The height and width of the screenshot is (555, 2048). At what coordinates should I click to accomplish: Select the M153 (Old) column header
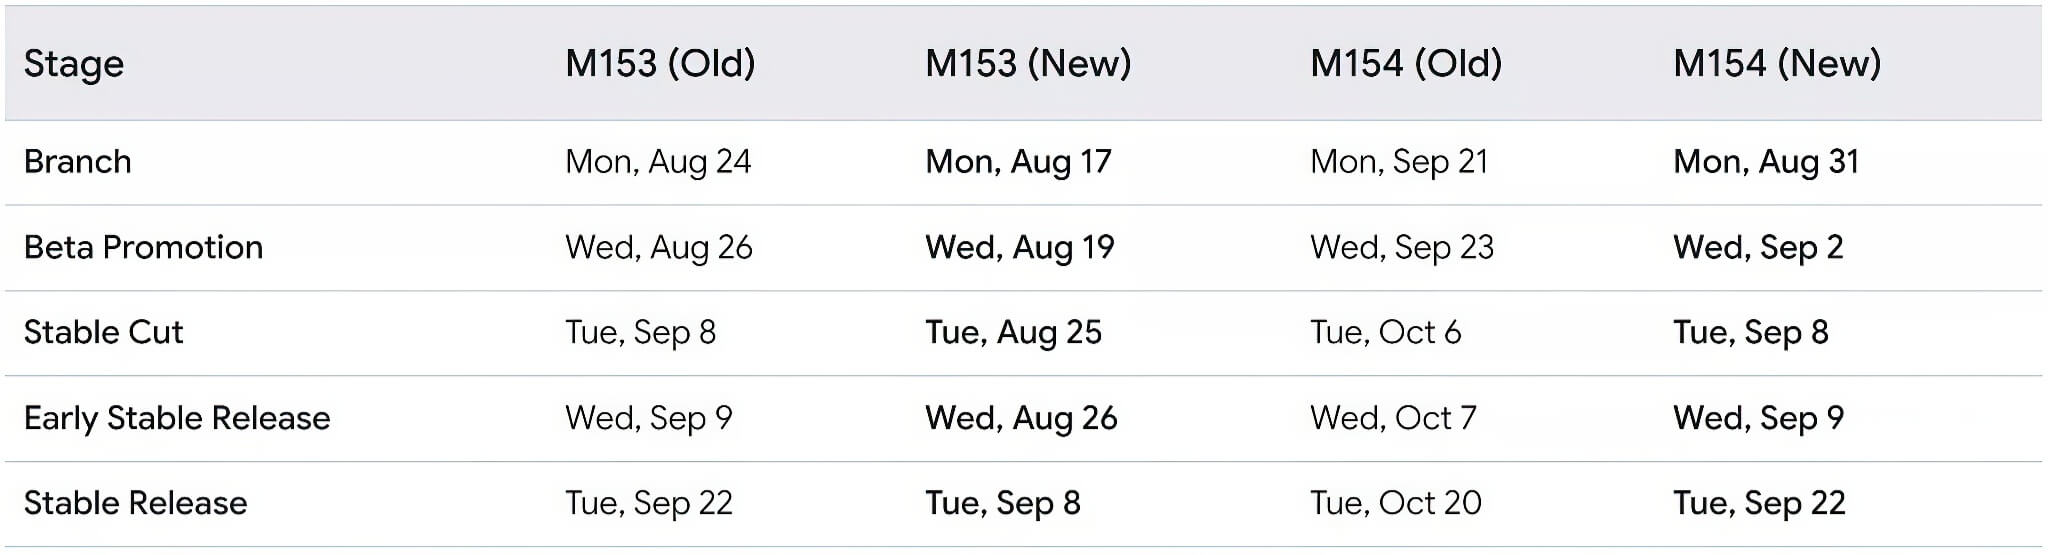click(660, 64)
